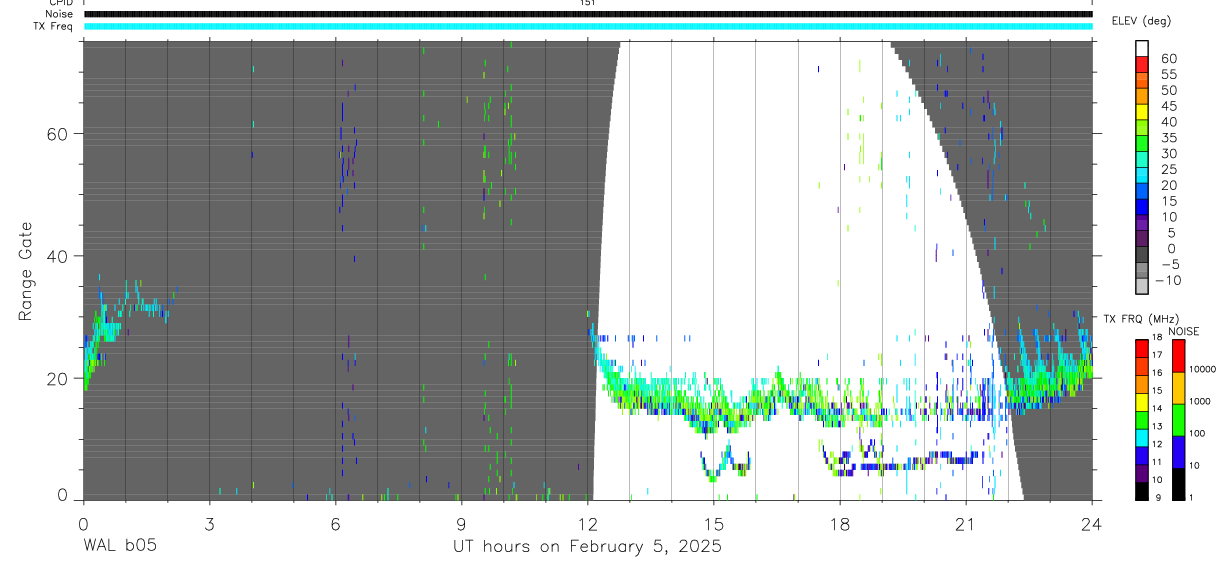Click the x-axis tick label '9'

(x=461, y=523)
